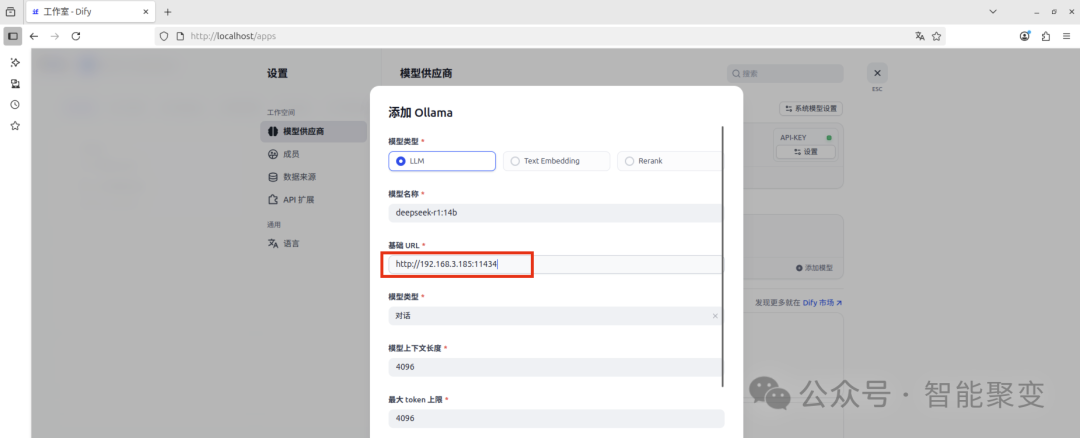
Task: Open history clock icon in sidebar
Action: [14, 105]
